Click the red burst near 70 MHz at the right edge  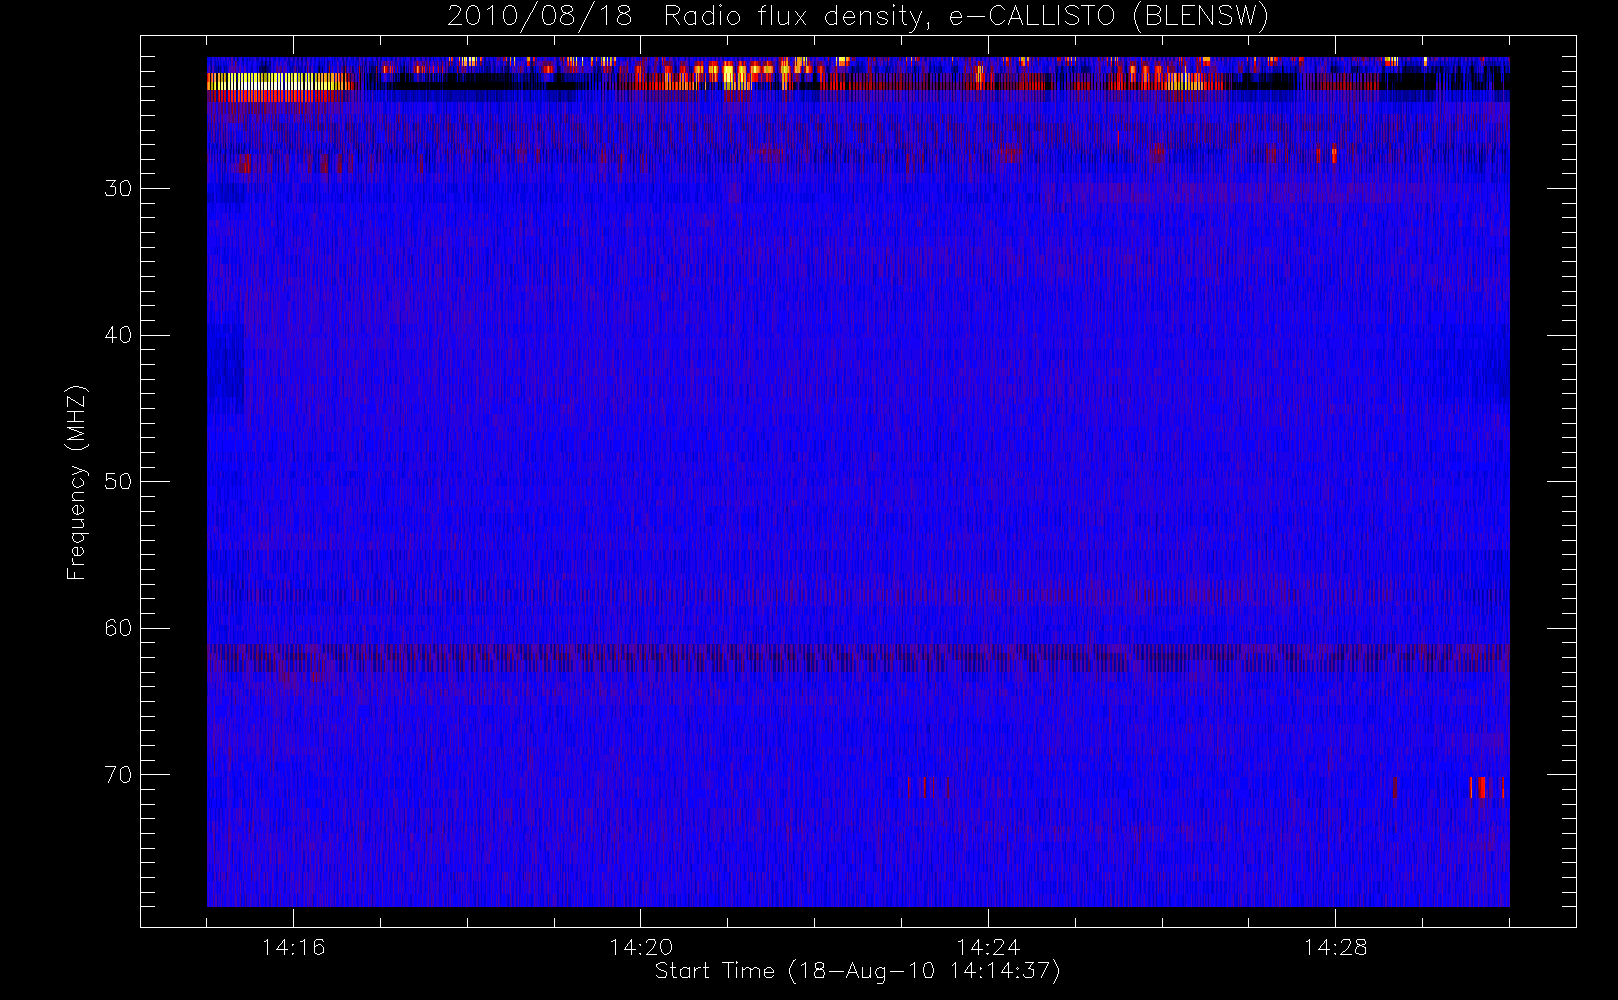pyautogui.click(x=1486, y=787)
